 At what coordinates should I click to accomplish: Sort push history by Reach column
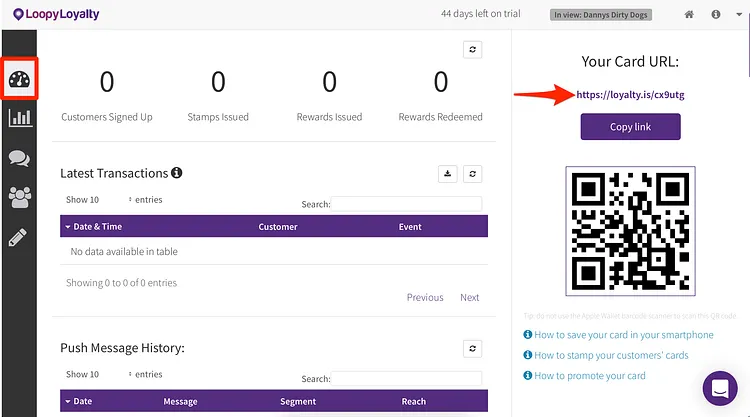coord(413,402)
